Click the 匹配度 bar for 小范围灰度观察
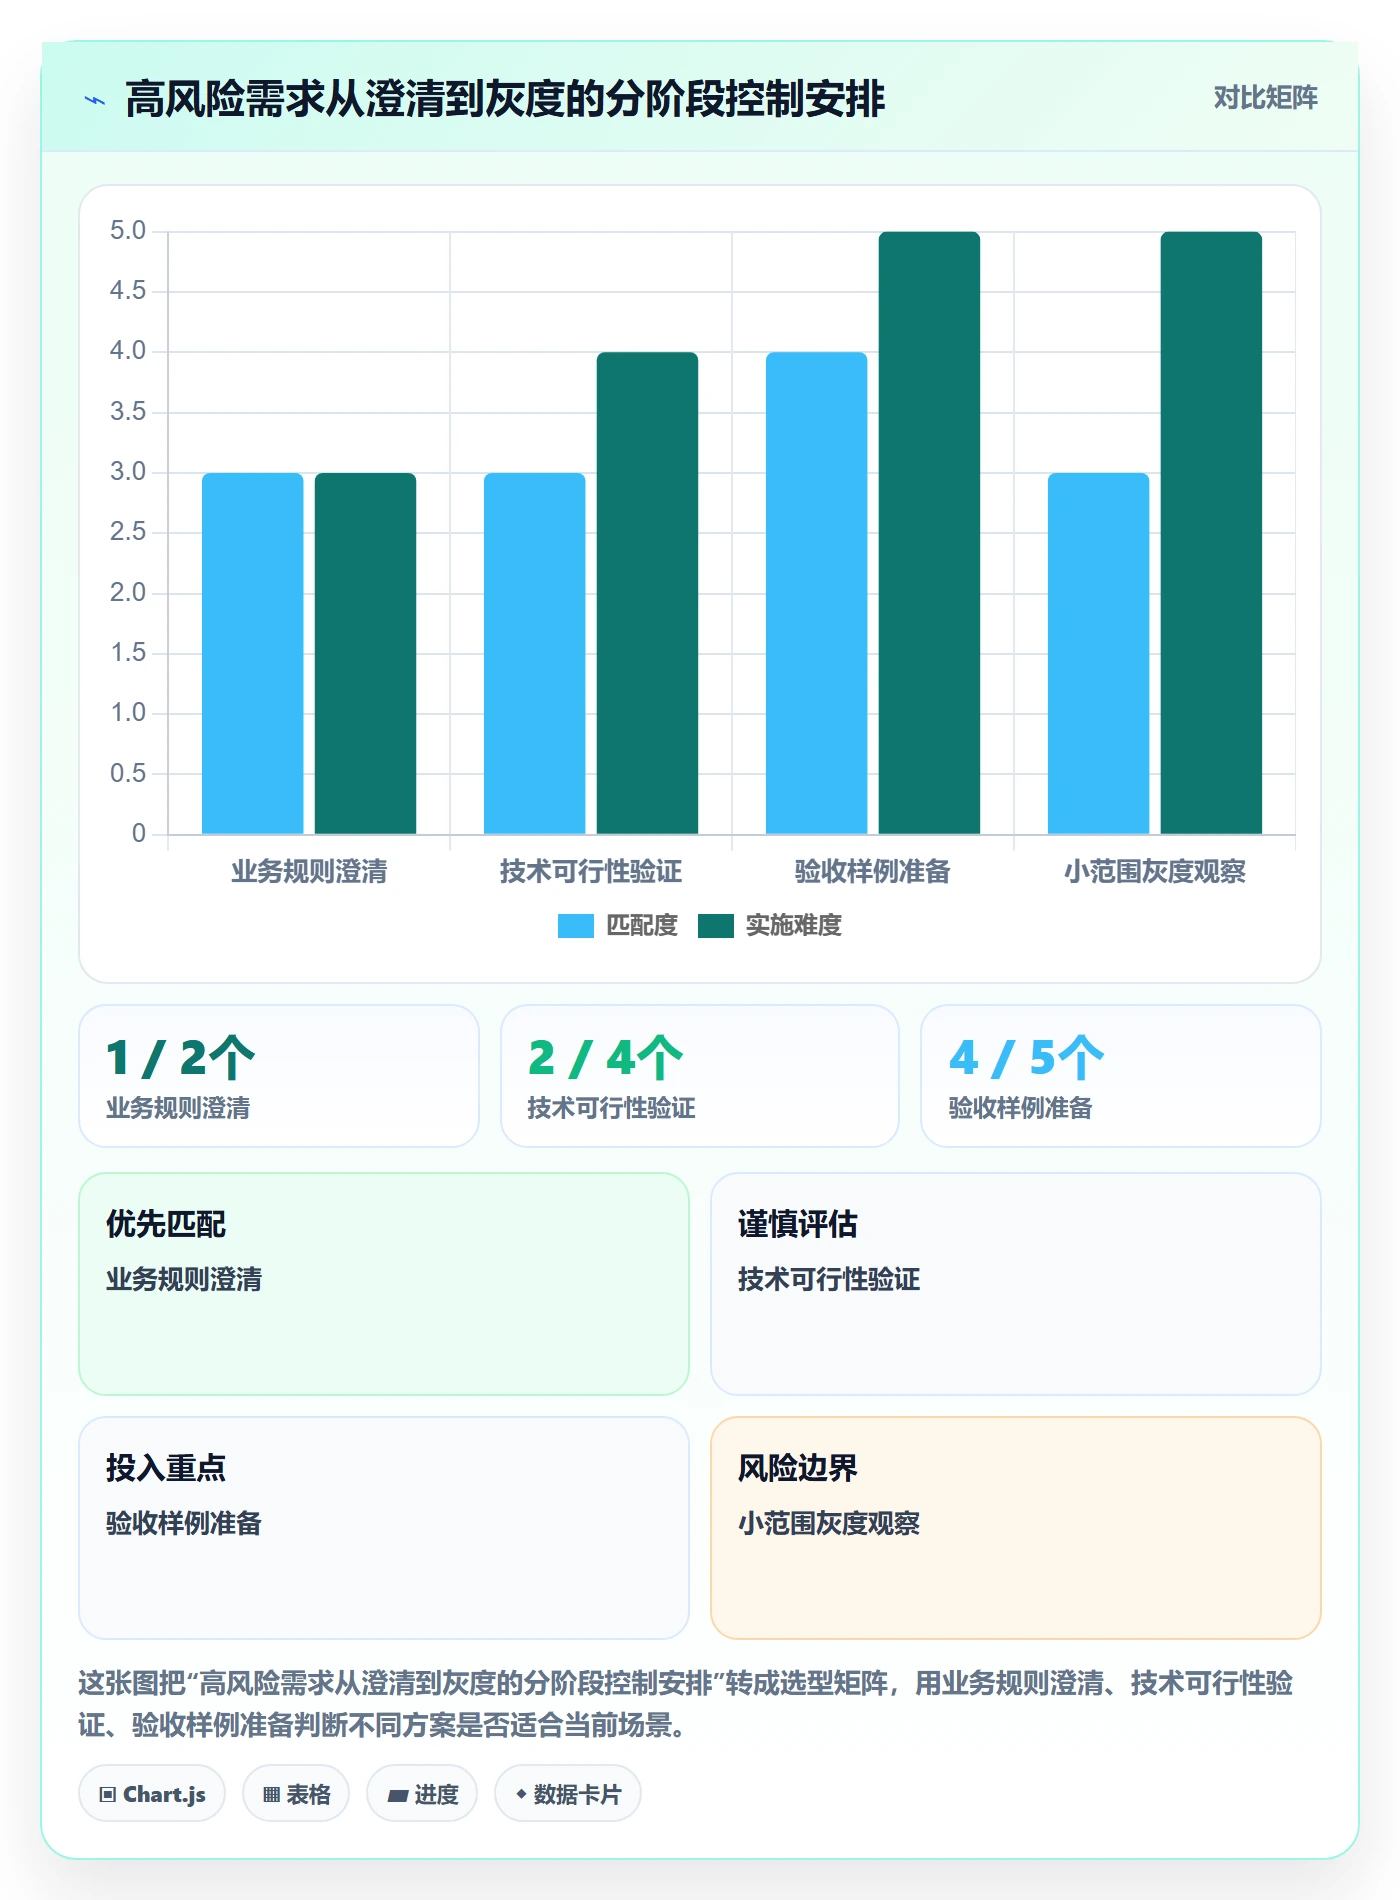1400x1900 pixels. click(1099, 654)
